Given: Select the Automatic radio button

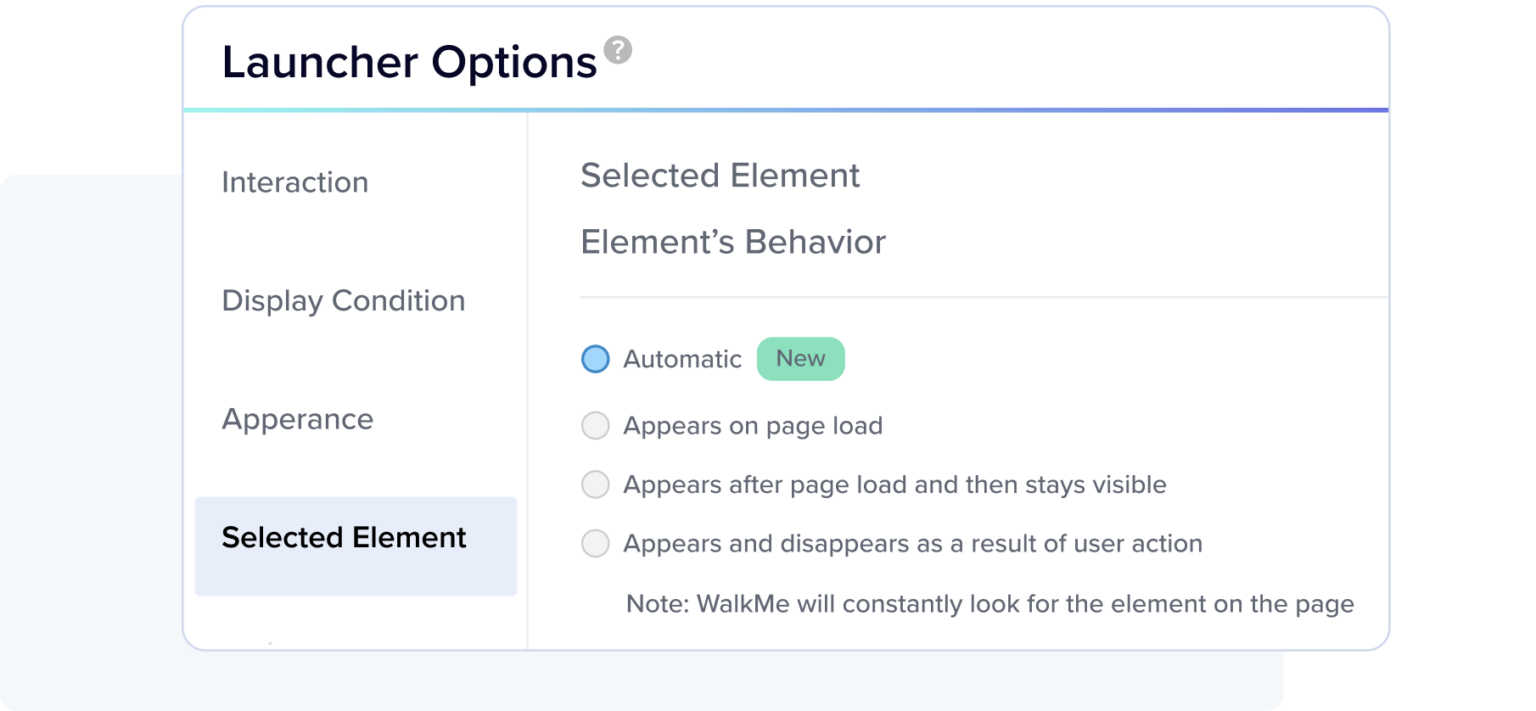Looking at the screenshot, I should coord(596,358).
